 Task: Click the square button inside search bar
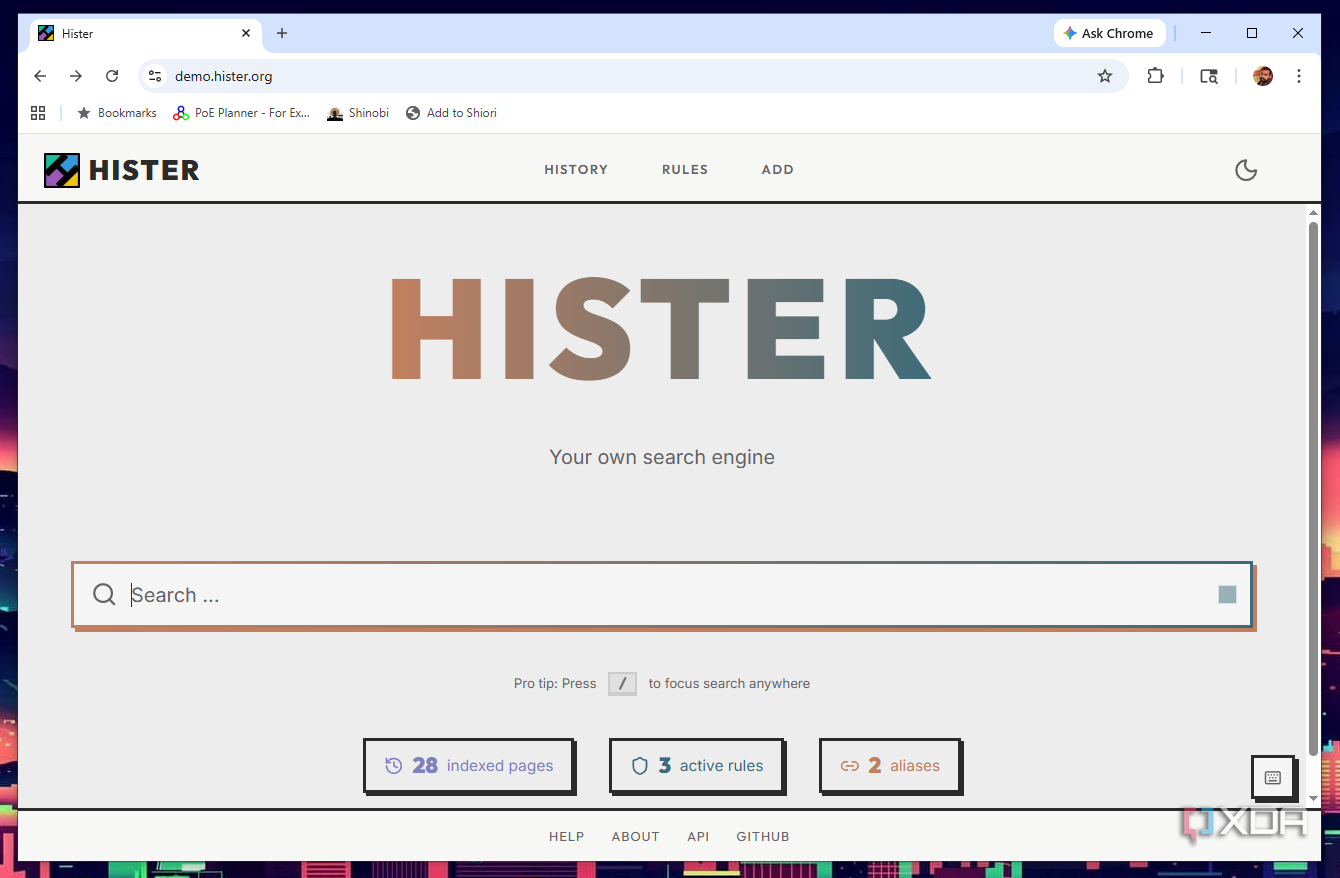(x=1227, y=595)
